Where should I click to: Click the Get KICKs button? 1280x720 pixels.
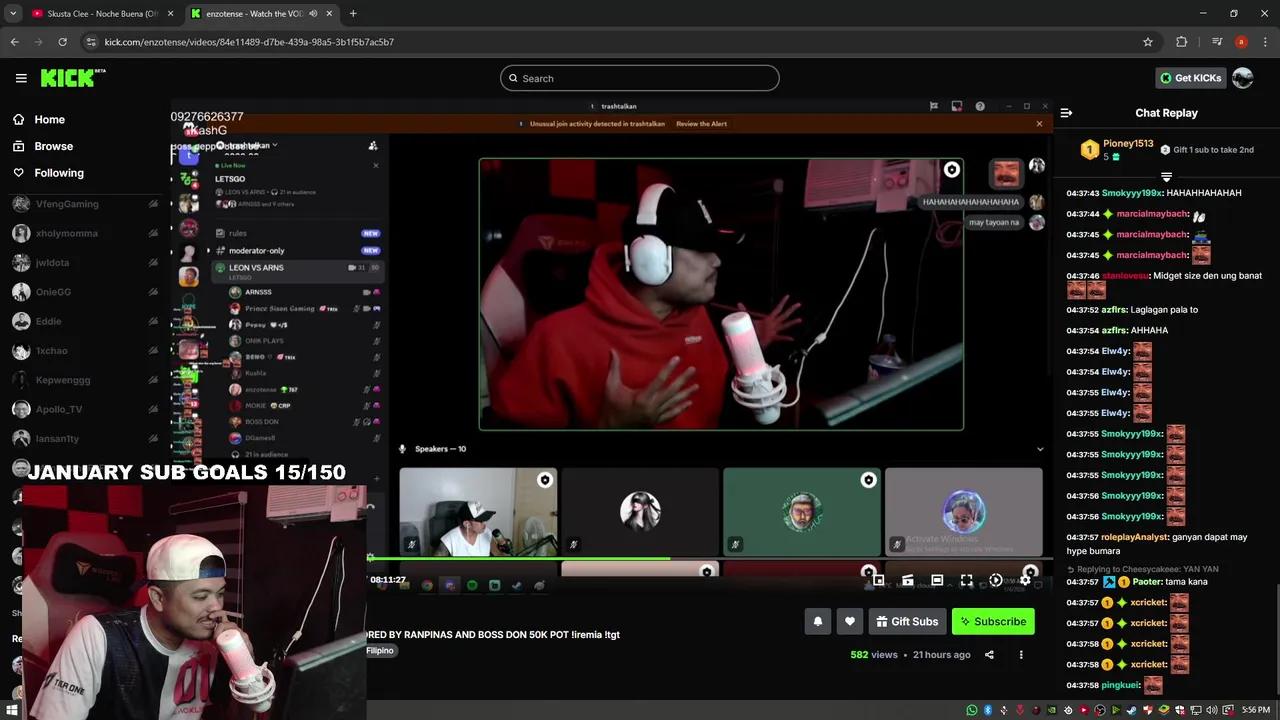point(1190,78)
